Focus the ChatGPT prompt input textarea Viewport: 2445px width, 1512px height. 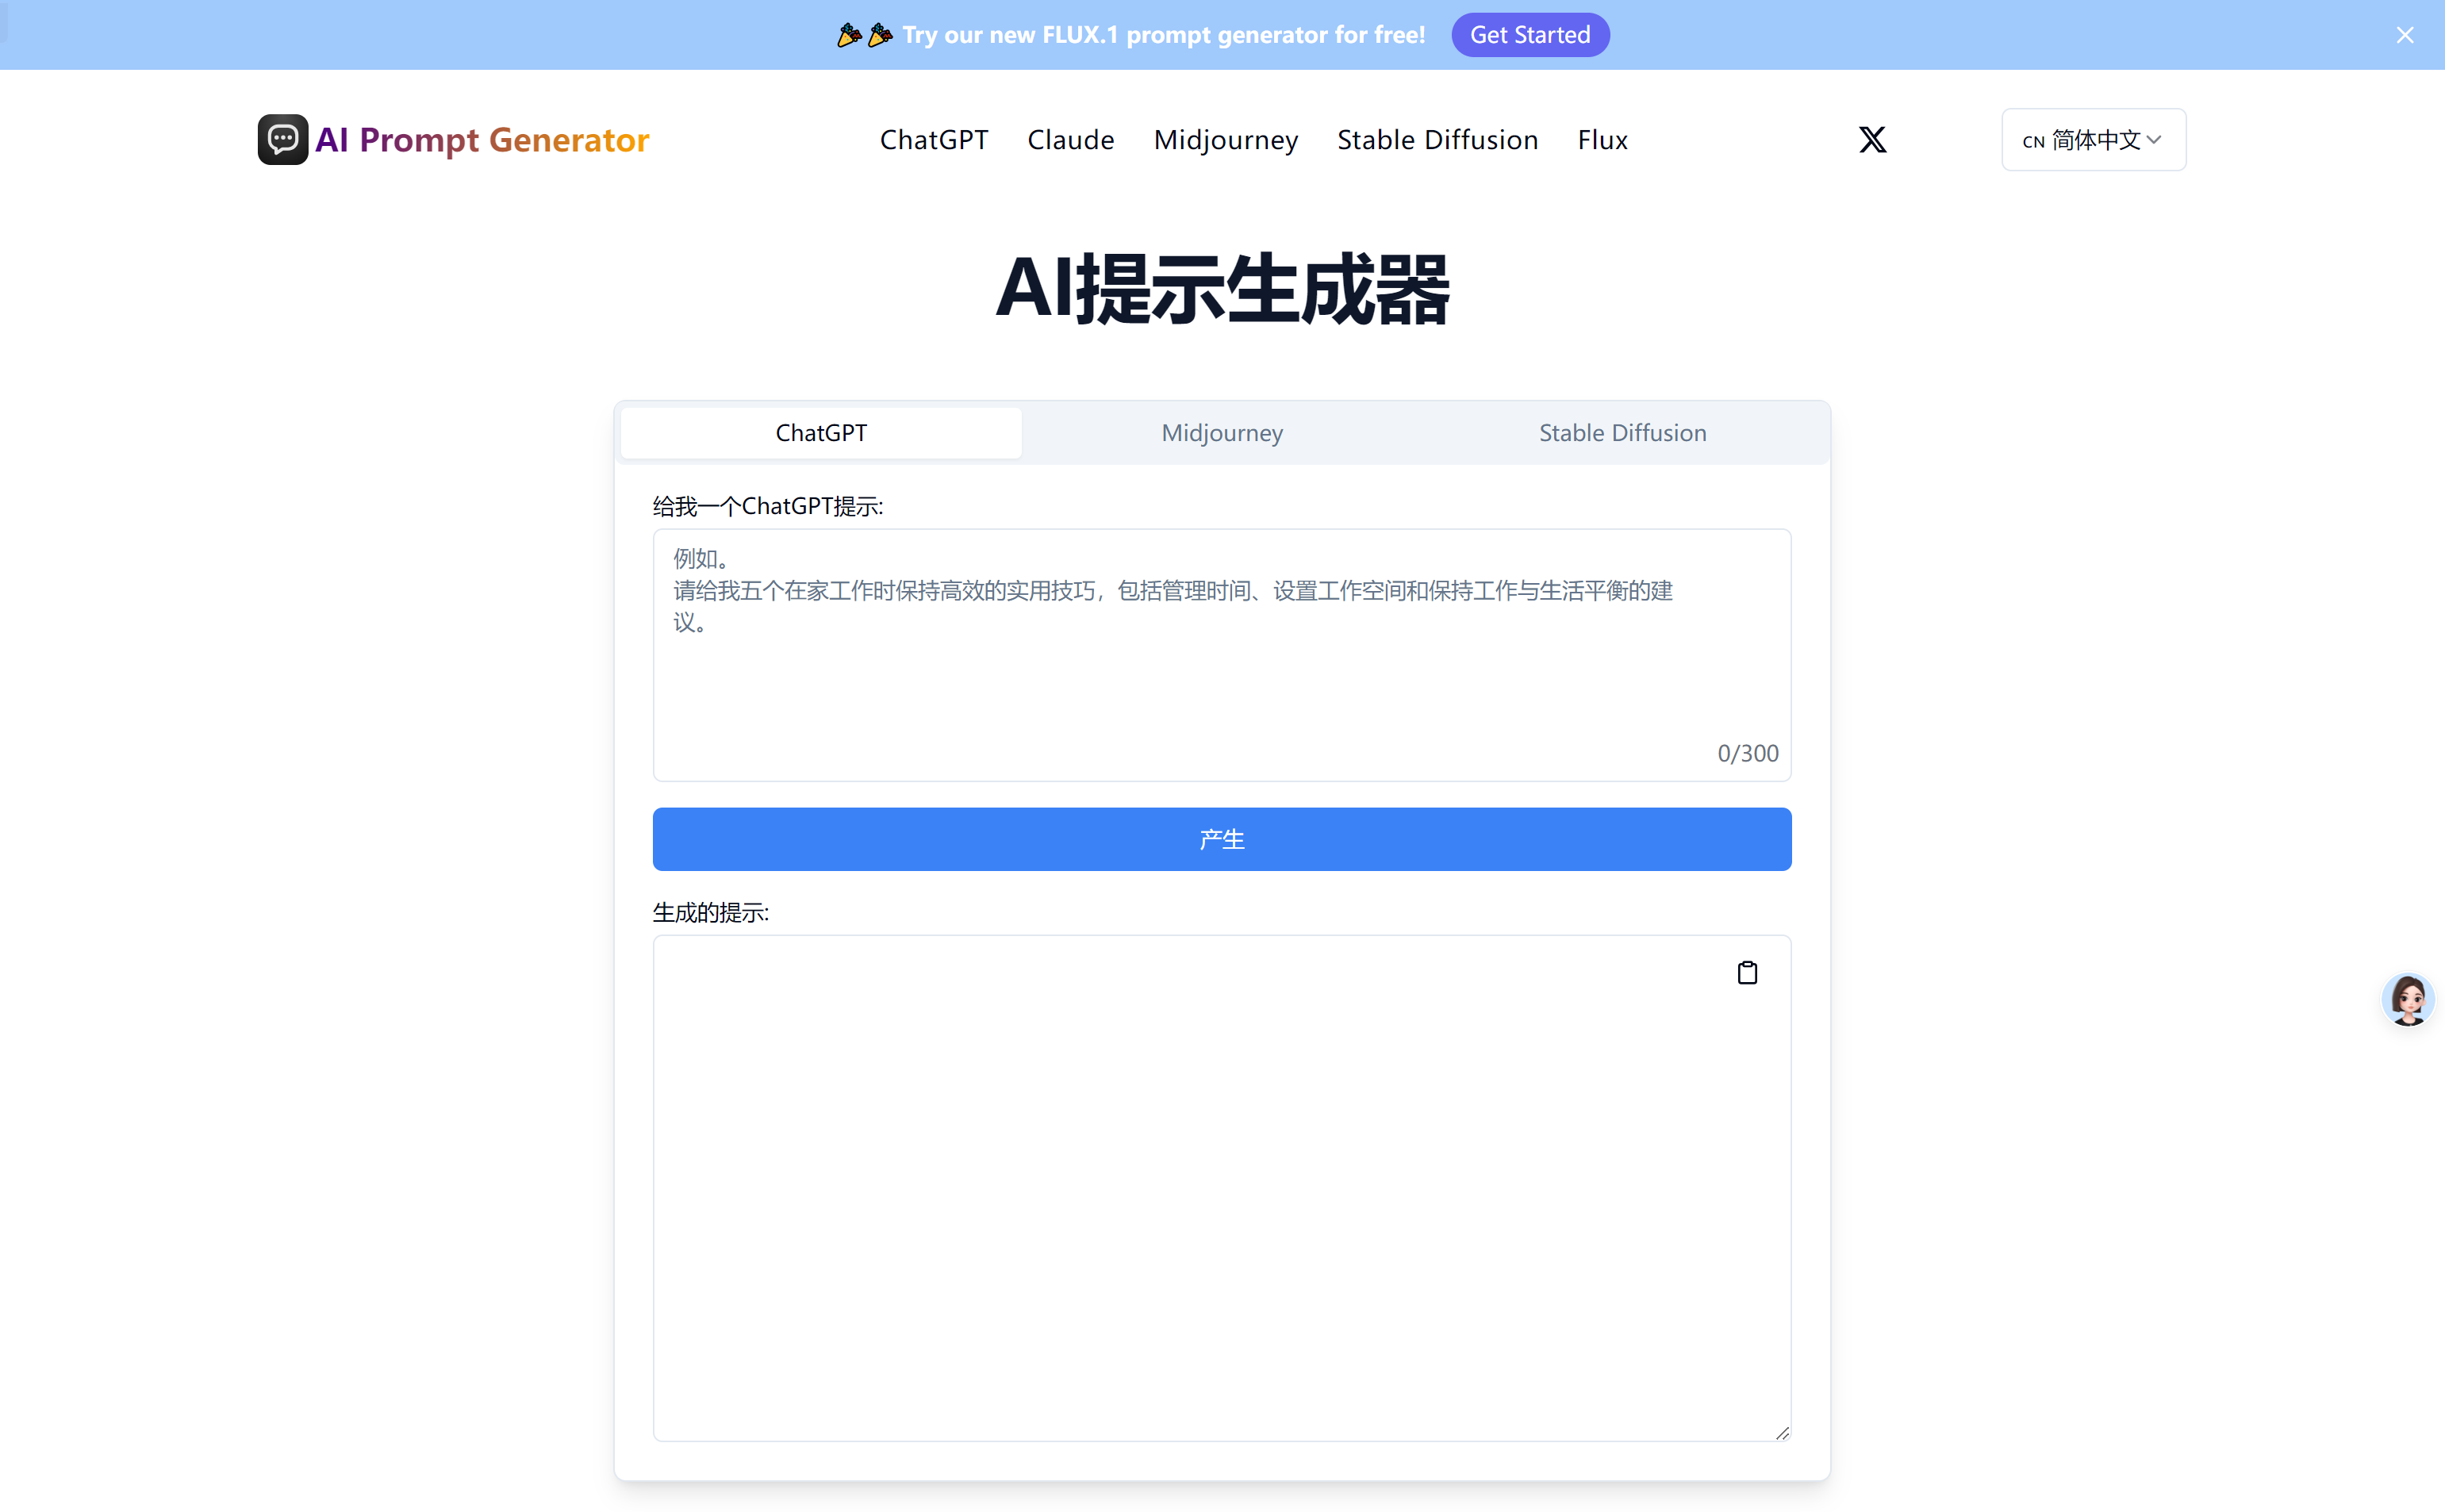1221,654
